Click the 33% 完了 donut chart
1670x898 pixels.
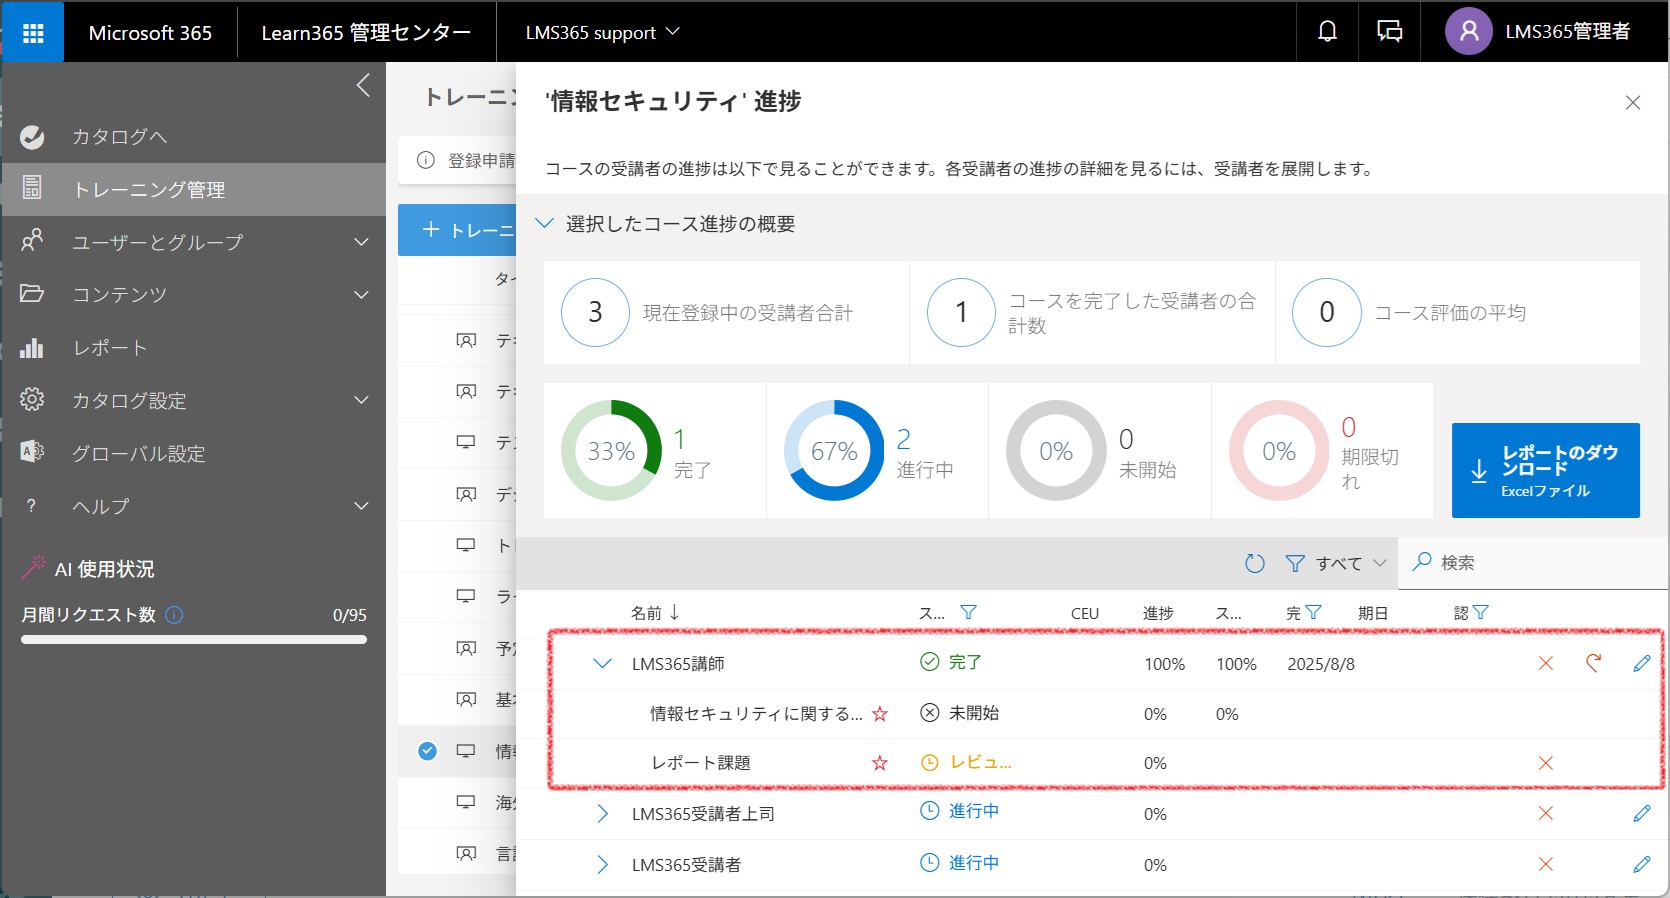point(611,451)
